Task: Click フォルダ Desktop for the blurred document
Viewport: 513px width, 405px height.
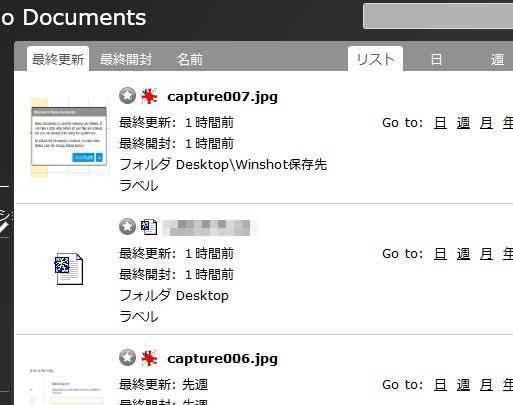Action: 174,295
